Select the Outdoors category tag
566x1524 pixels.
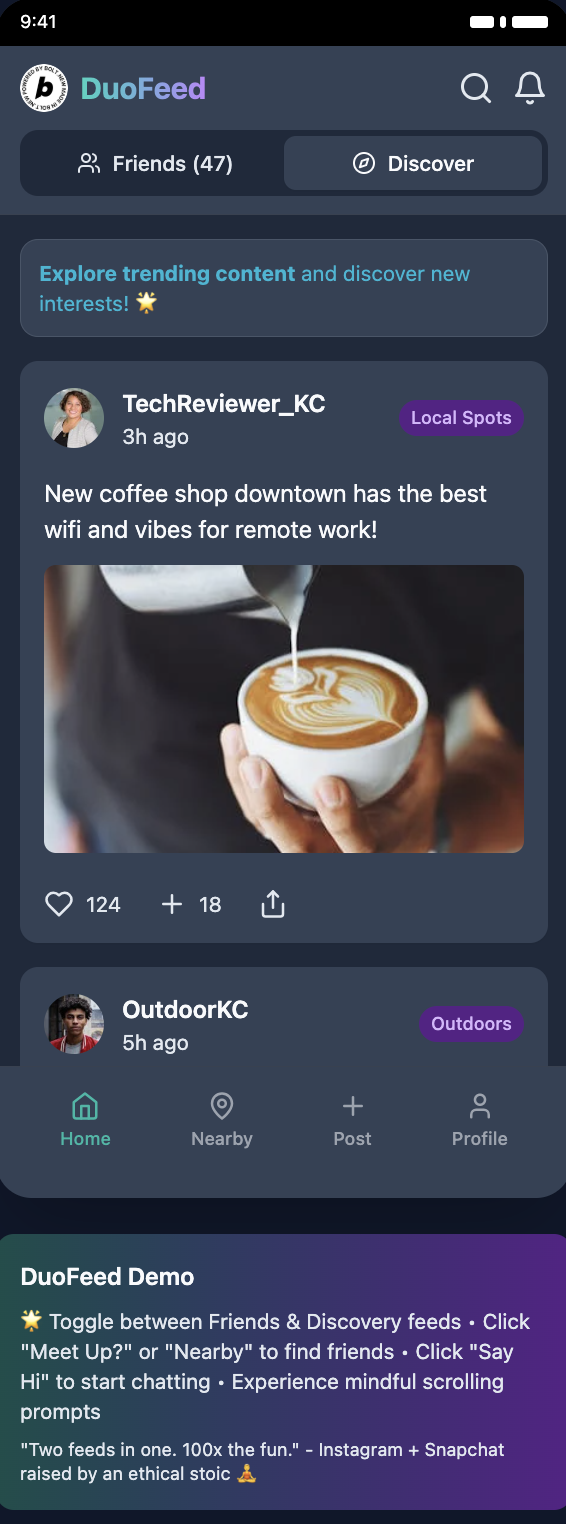pyautogui.click(x=471, y=1023)
